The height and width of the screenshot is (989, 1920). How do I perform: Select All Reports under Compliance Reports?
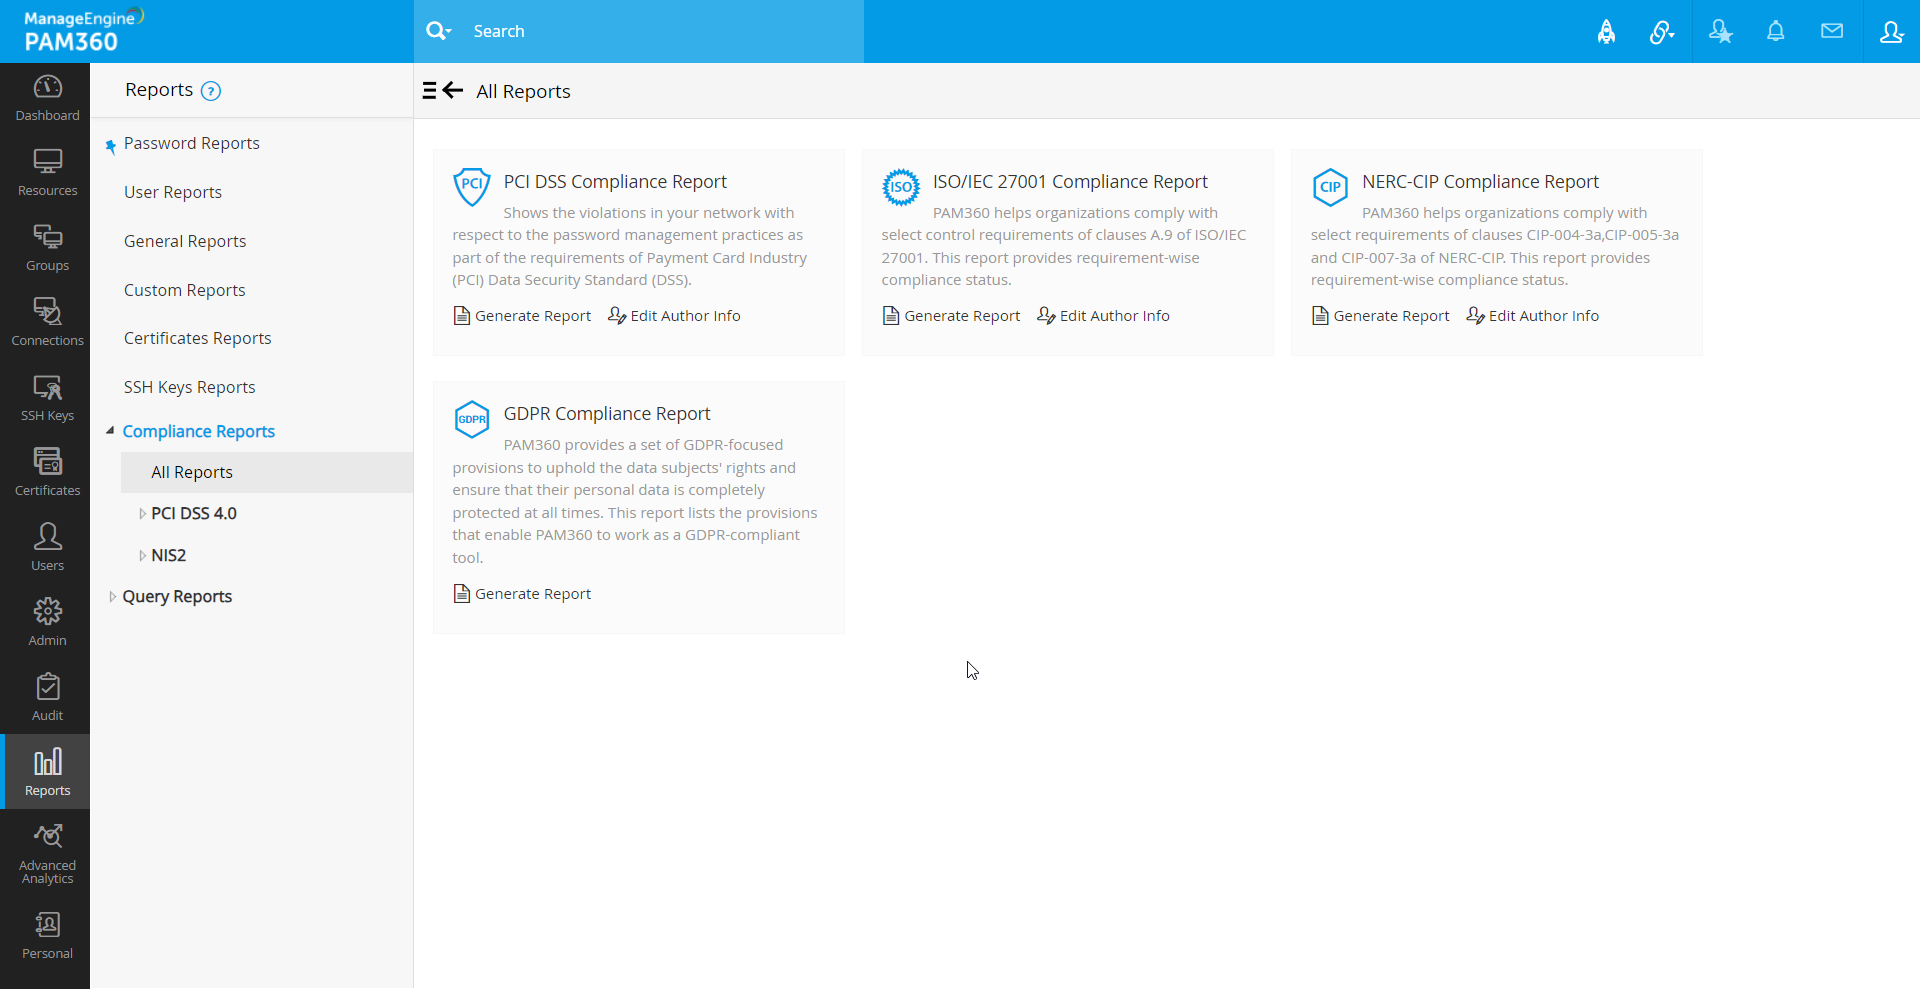click(x=267, y=472)
